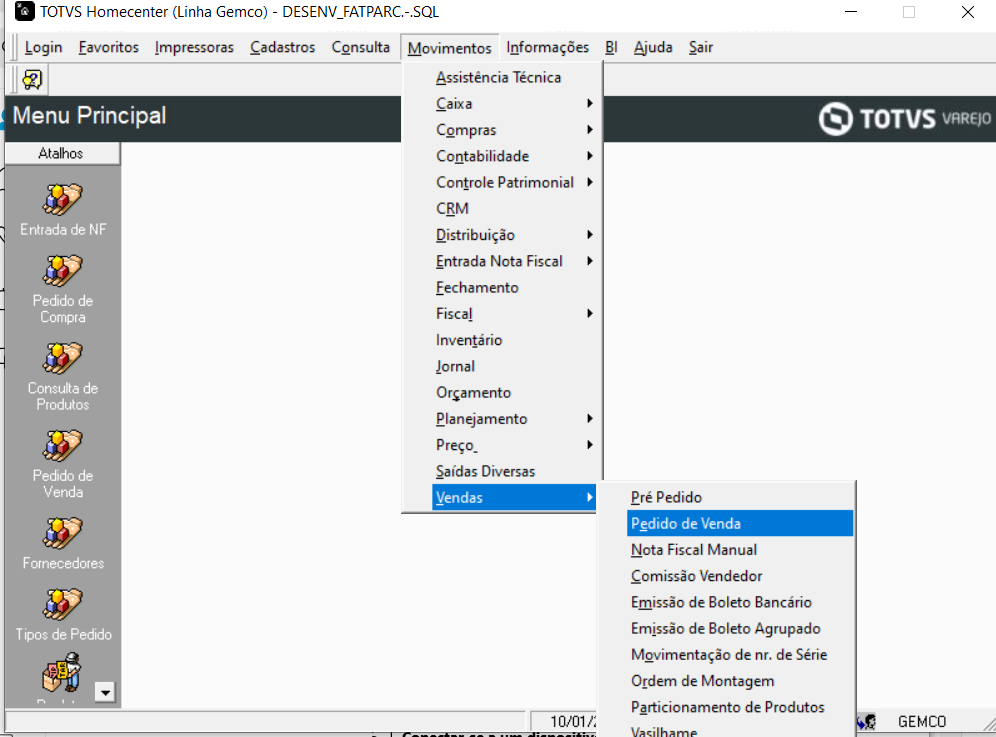This screenshot has width=996, height=737.
Task: Open the Ajuda menu
Action: pyautogui.click(x=653, y=47)
